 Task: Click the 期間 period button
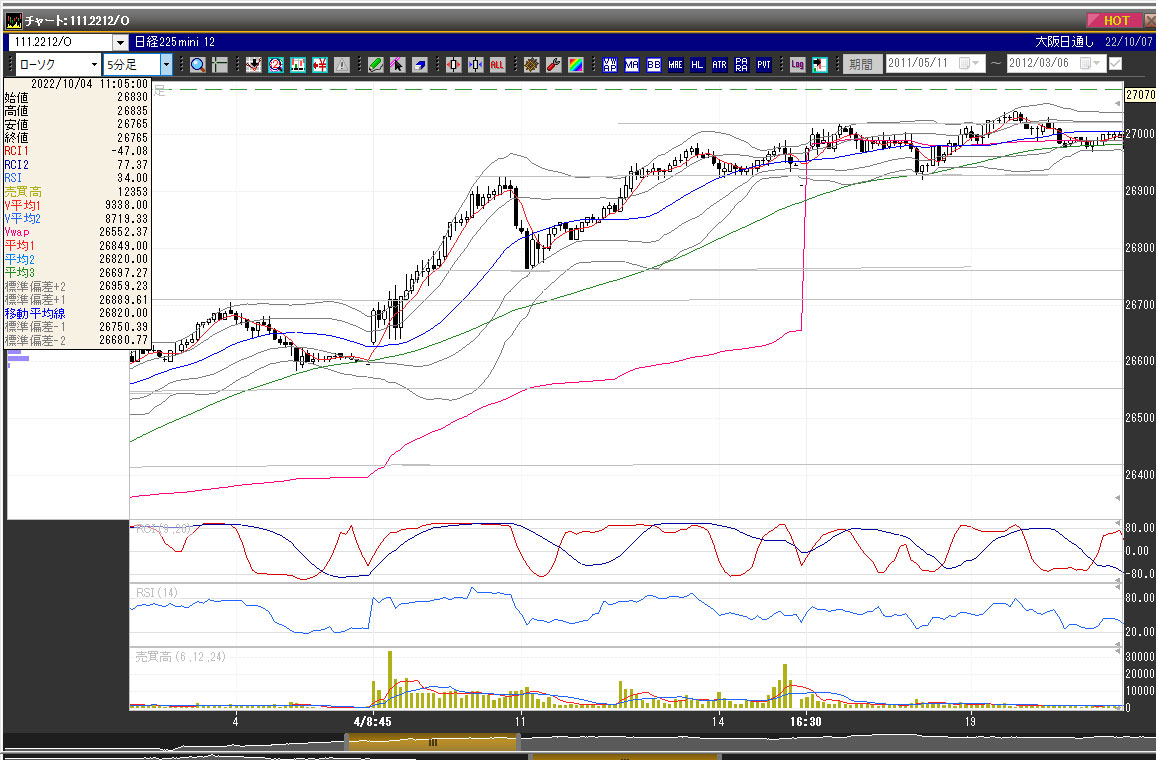point(861,64)
